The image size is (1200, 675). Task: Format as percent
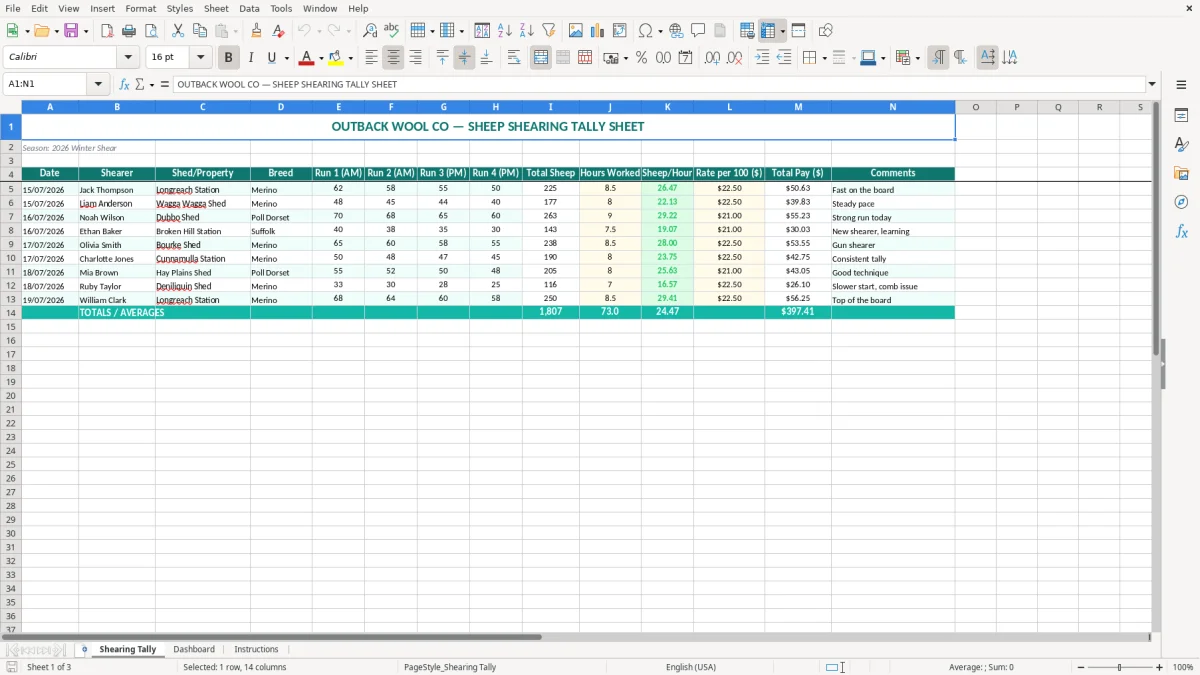coord(641,58)
